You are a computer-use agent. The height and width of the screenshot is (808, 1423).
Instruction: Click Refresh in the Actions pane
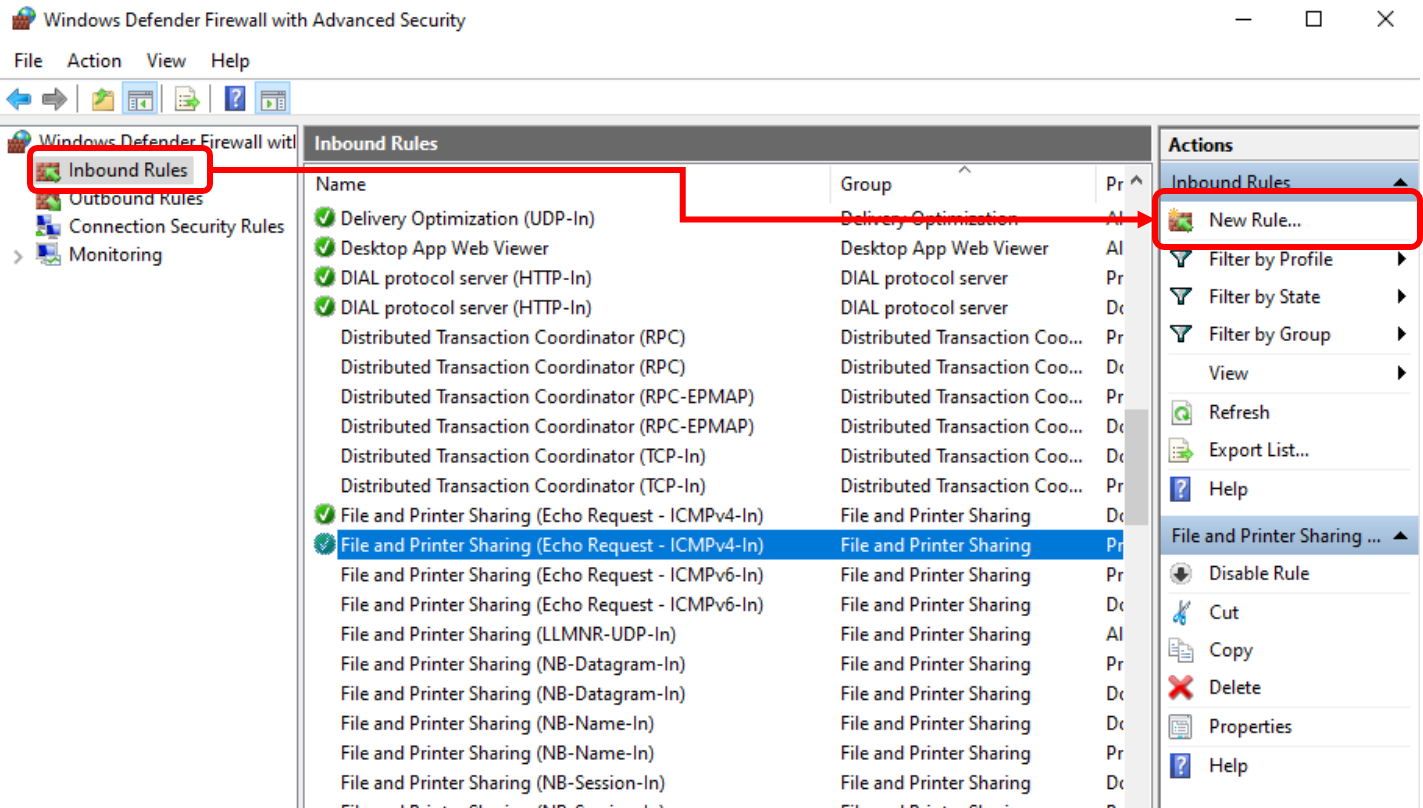1239,412
